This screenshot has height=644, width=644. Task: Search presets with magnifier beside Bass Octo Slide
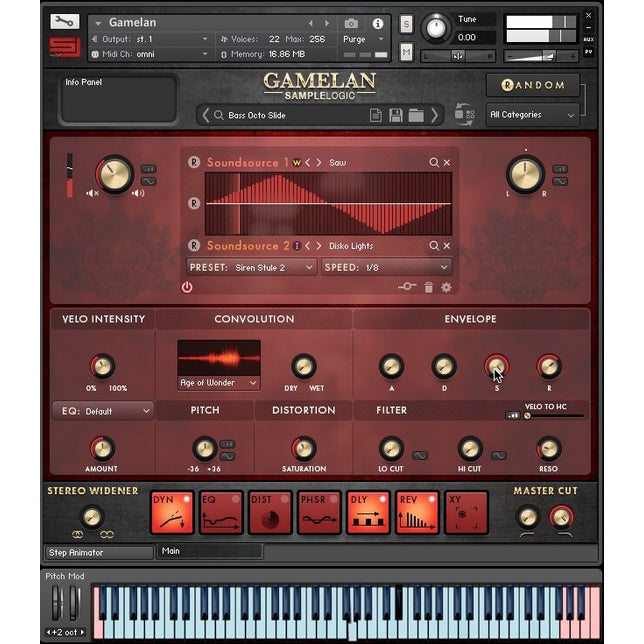click(218, 115)
